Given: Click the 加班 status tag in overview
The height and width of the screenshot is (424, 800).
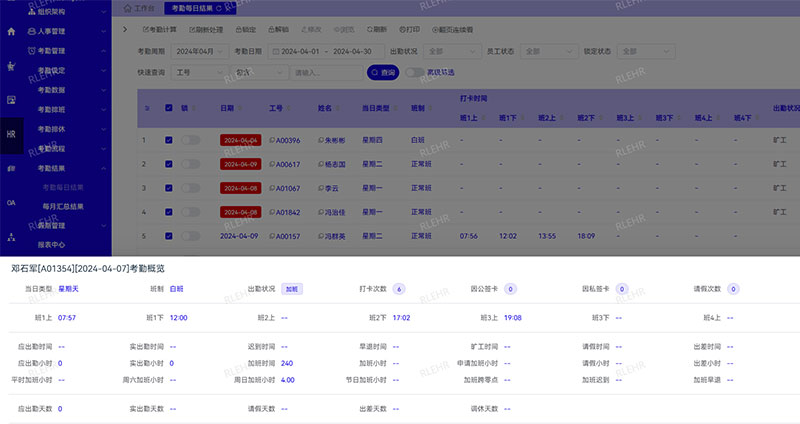Looking at the screenshot, I should tap(292, 289).
